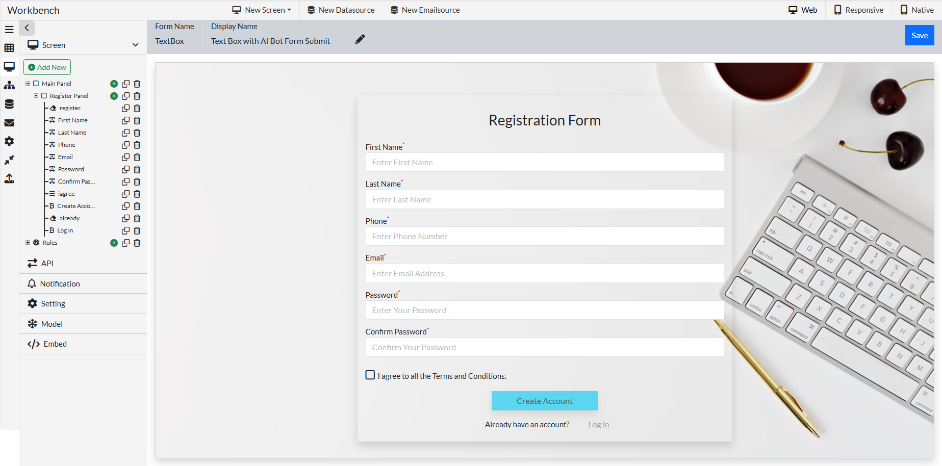Expand the Rules tree node
Screen dimensions: 942x466
click(x=28, y=242)
